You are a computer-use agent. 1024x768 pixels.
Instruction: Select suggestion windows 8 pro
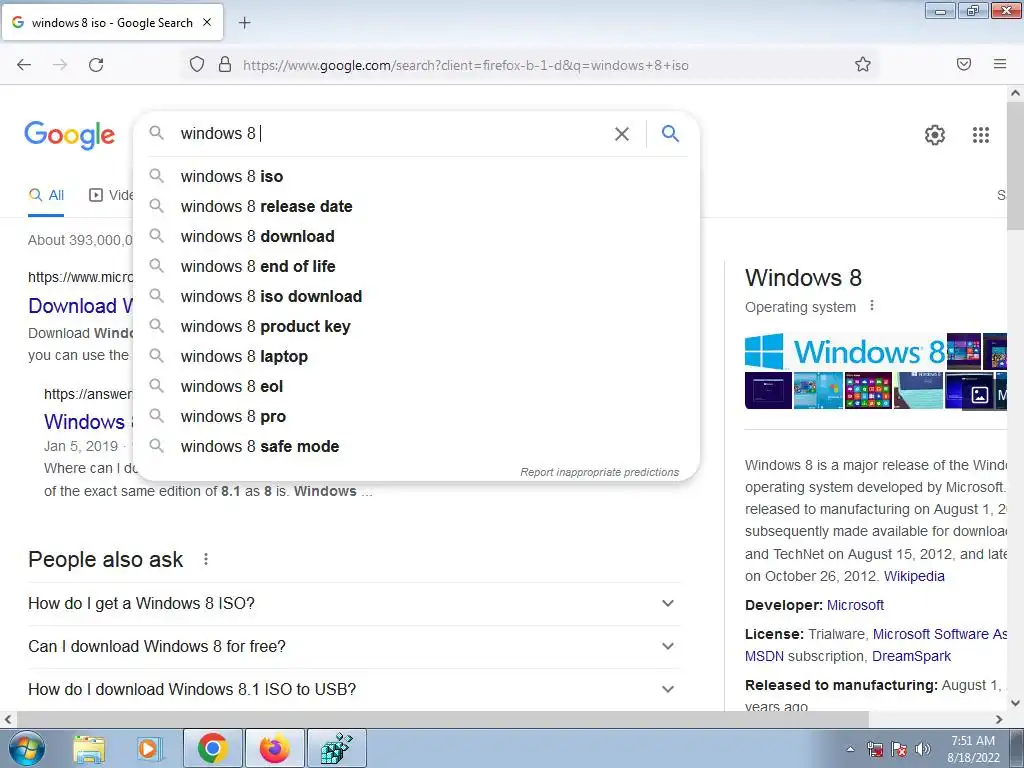point(417,417)
